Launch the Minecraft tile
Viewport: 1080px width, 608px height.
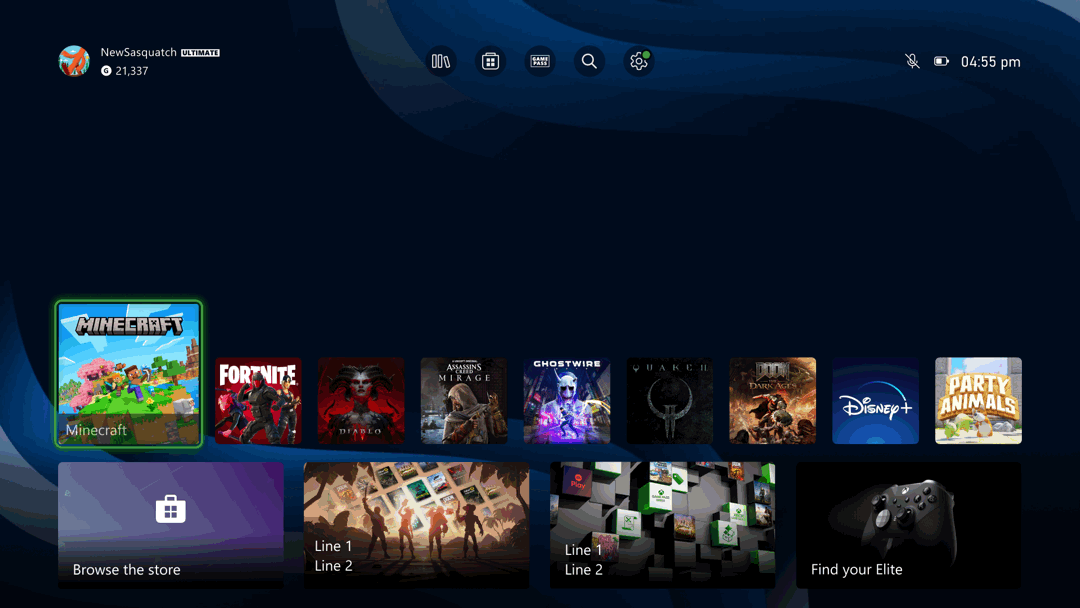pos(129,375)
